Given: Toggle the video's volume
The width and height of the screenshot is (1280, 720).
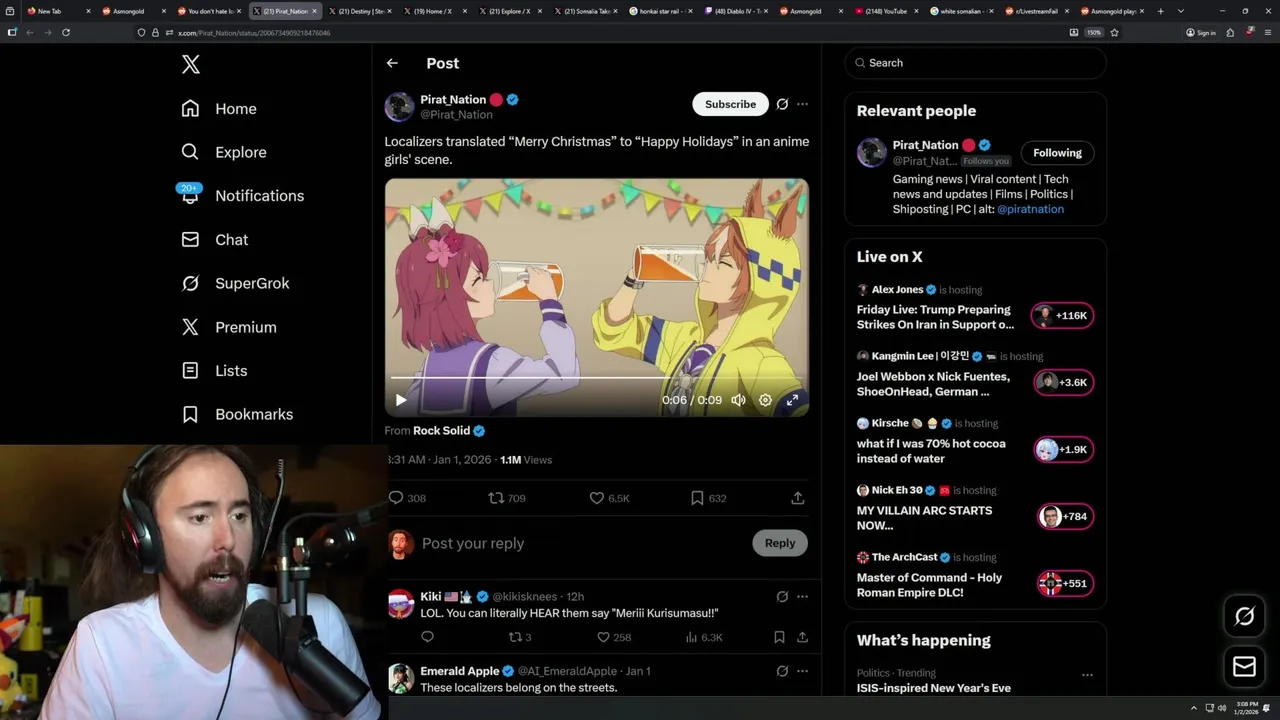Looking at the screenshot, I should click(x=738, y=400).
